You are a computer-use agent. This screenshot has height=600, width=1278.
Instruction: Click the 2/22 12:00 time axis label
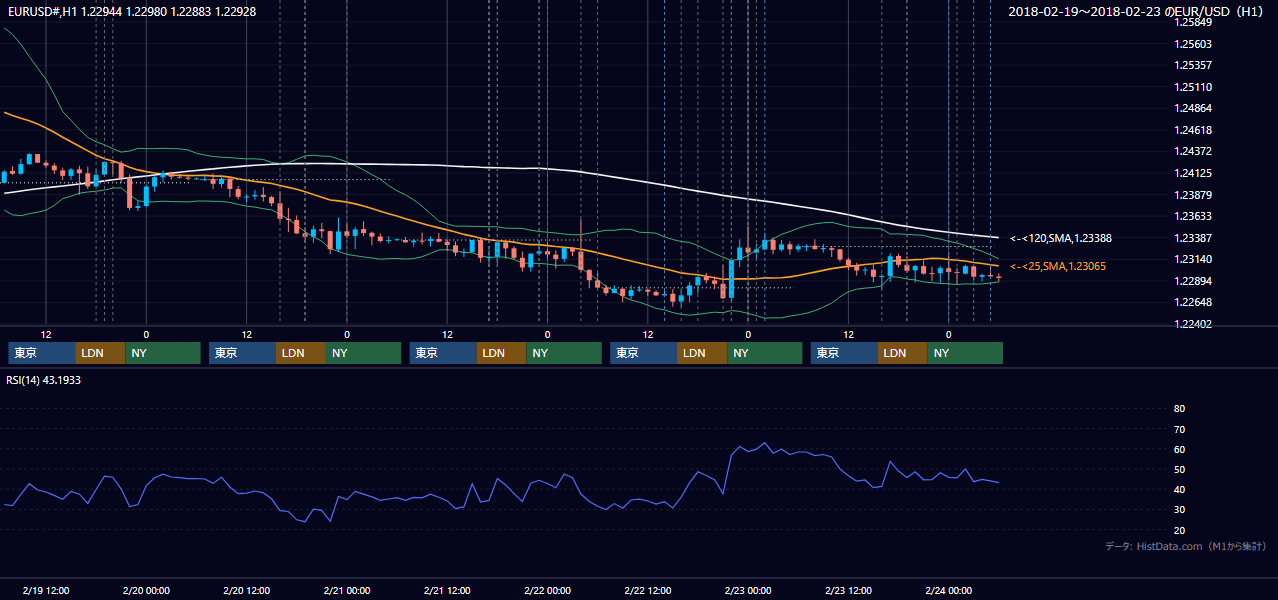click(647, 590)
